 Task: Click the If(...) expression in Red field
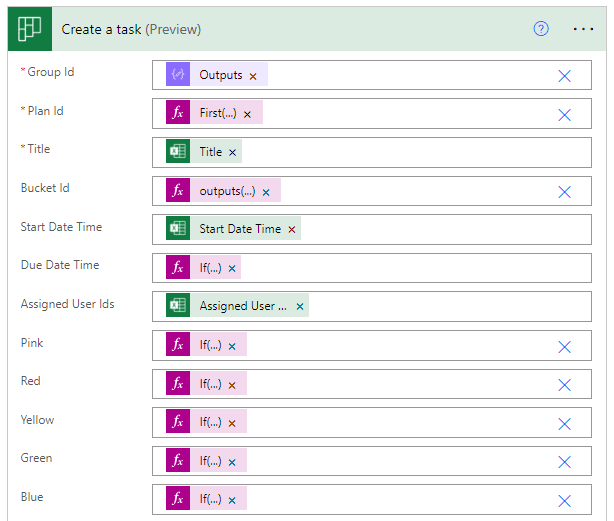[x=210, y=384]
